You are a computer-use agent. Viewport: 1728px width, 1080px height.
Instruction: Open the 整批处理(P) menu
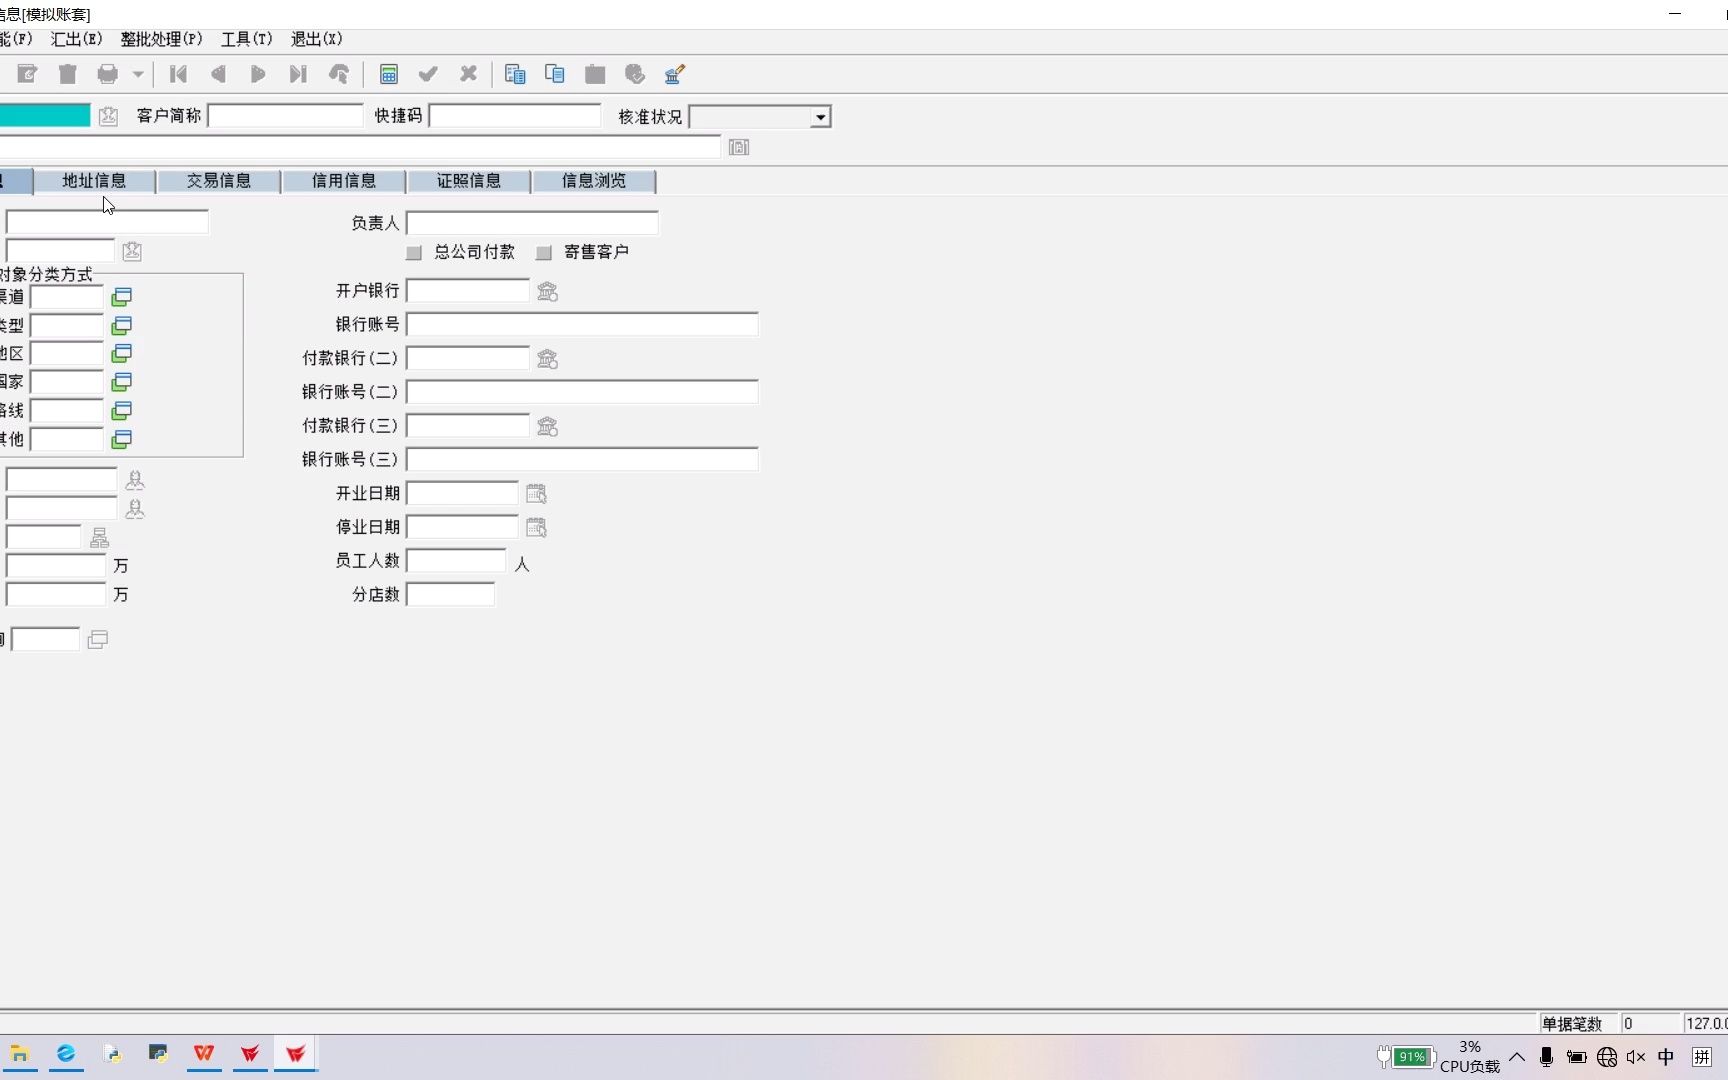161,39
